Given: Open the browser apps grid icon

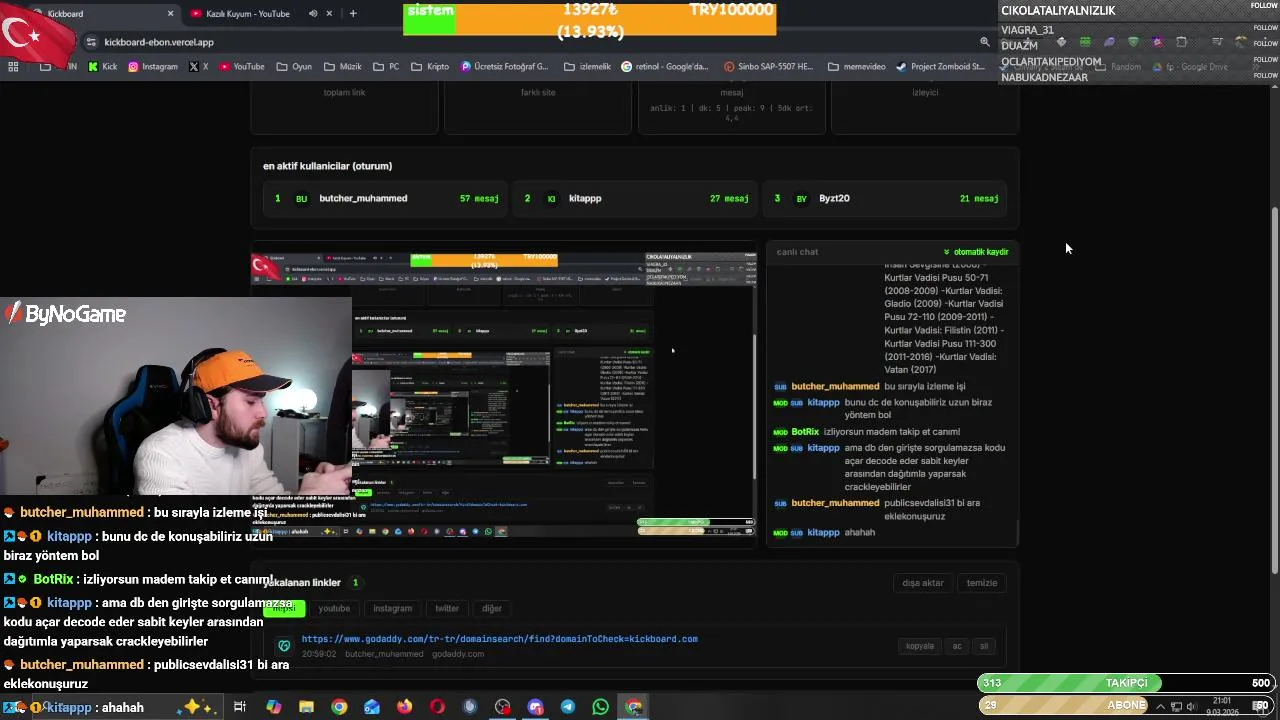Looking at the screenshot, I should pos(13,67).
